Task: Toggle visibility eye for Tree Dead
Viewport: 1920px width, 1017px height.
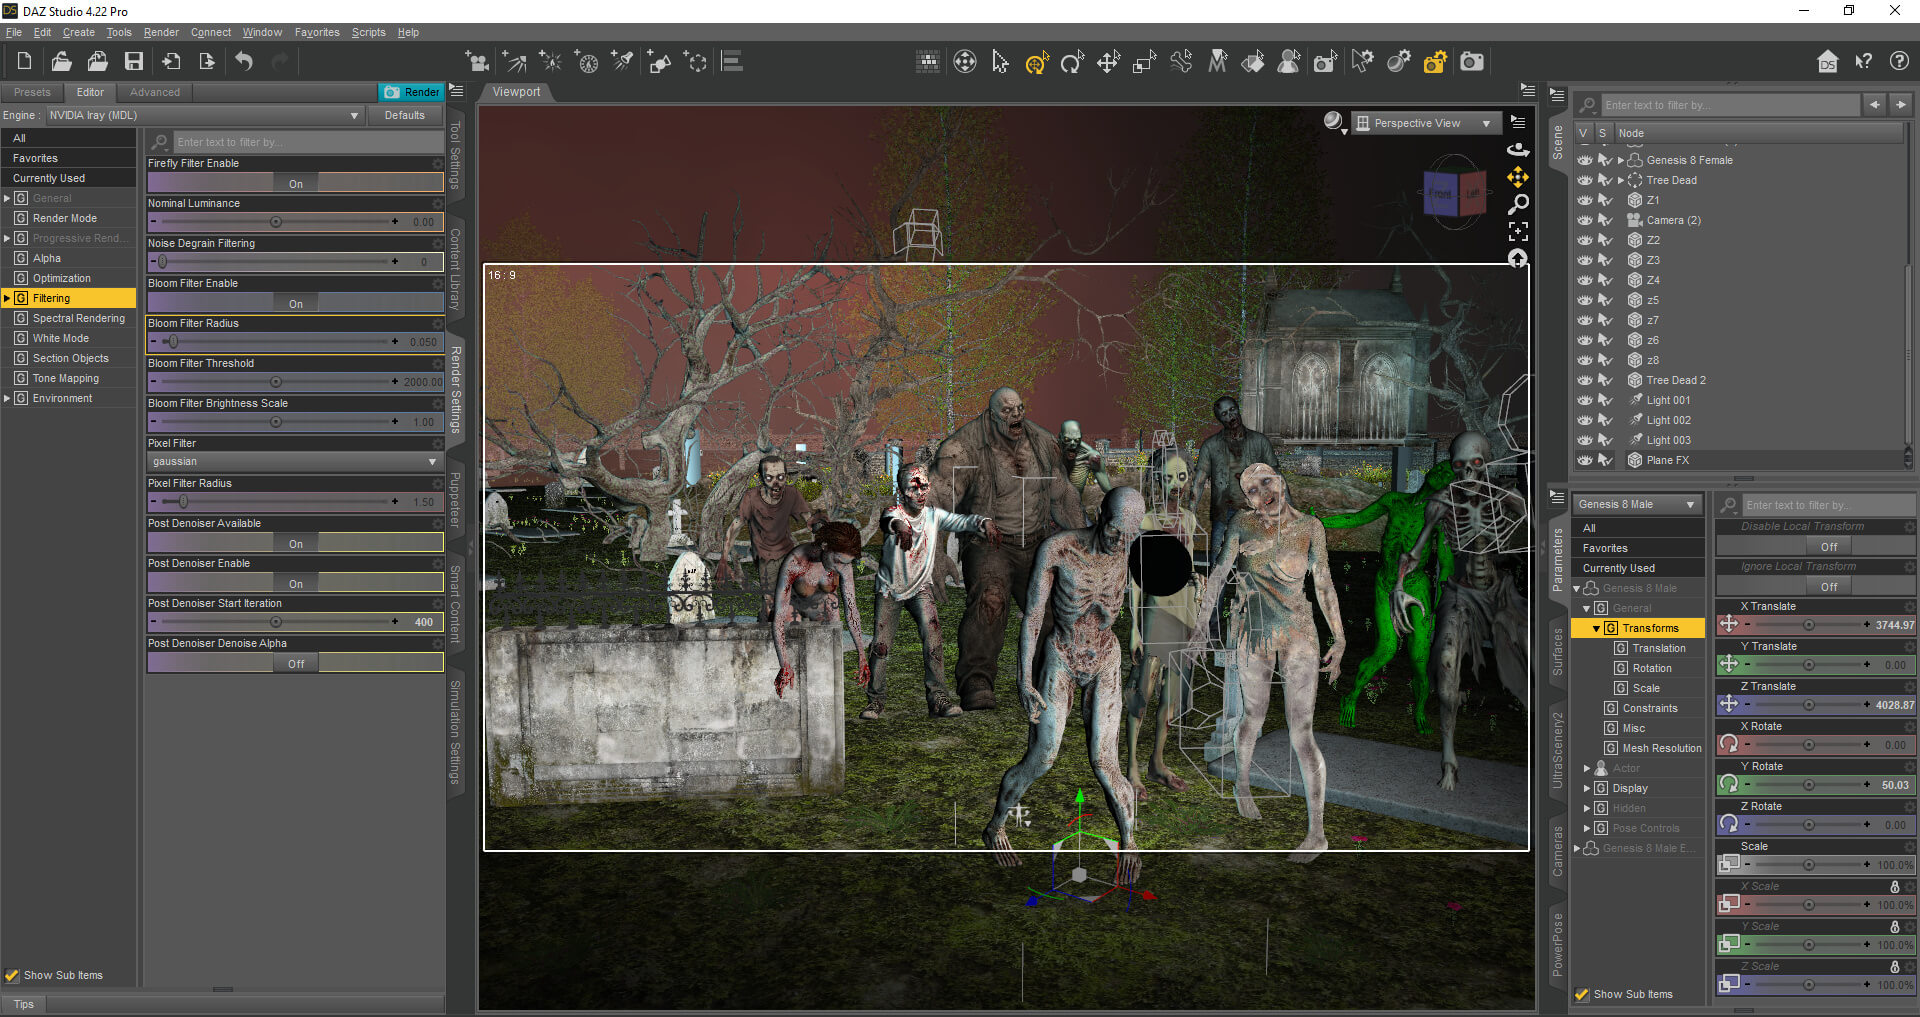Action: point(1585,180)
